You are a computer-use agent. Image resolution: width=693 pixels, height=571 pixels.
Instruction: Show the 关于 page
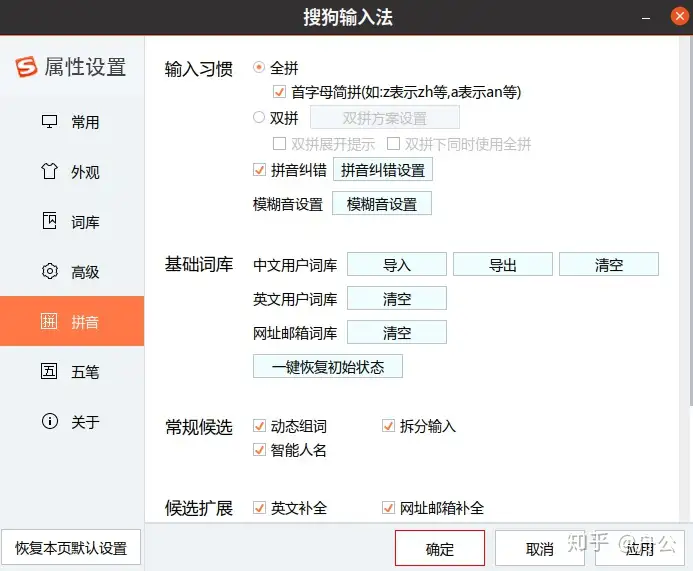click(x=72, y=421)
